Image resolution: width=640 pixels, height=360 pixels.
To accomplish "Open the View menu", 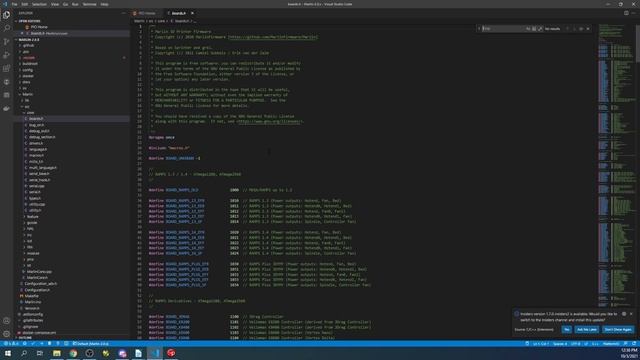I will [x=55, y=4].
